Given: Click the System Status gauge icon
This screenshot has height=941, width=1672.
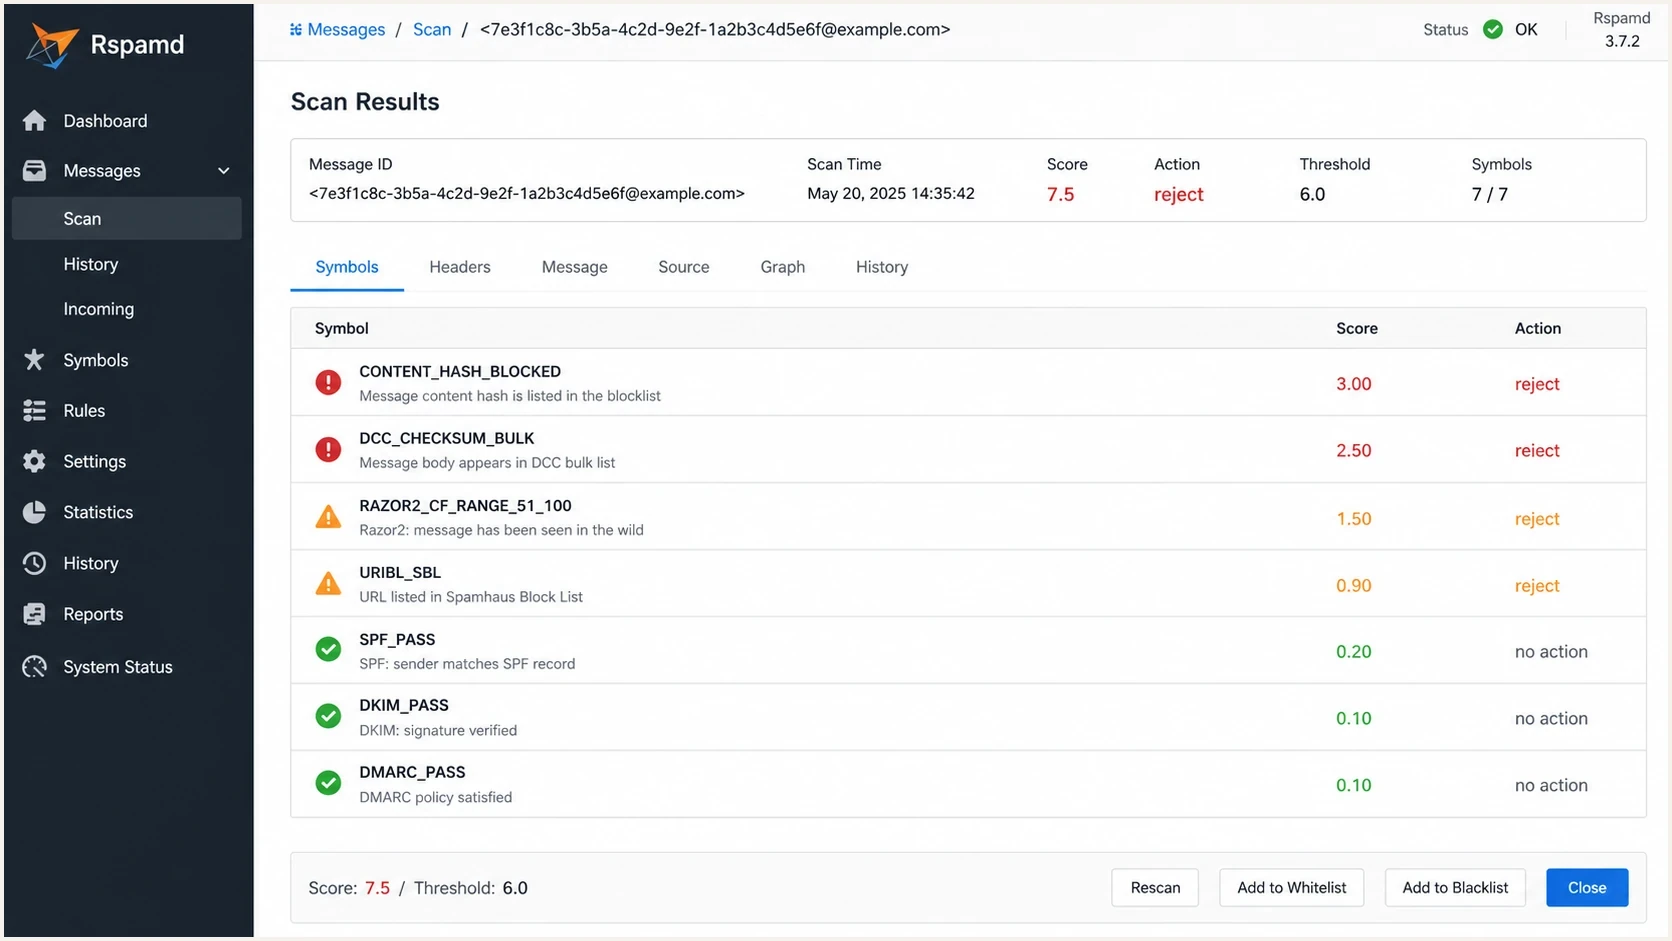Looking at the screenshot, I should [34, 667].
